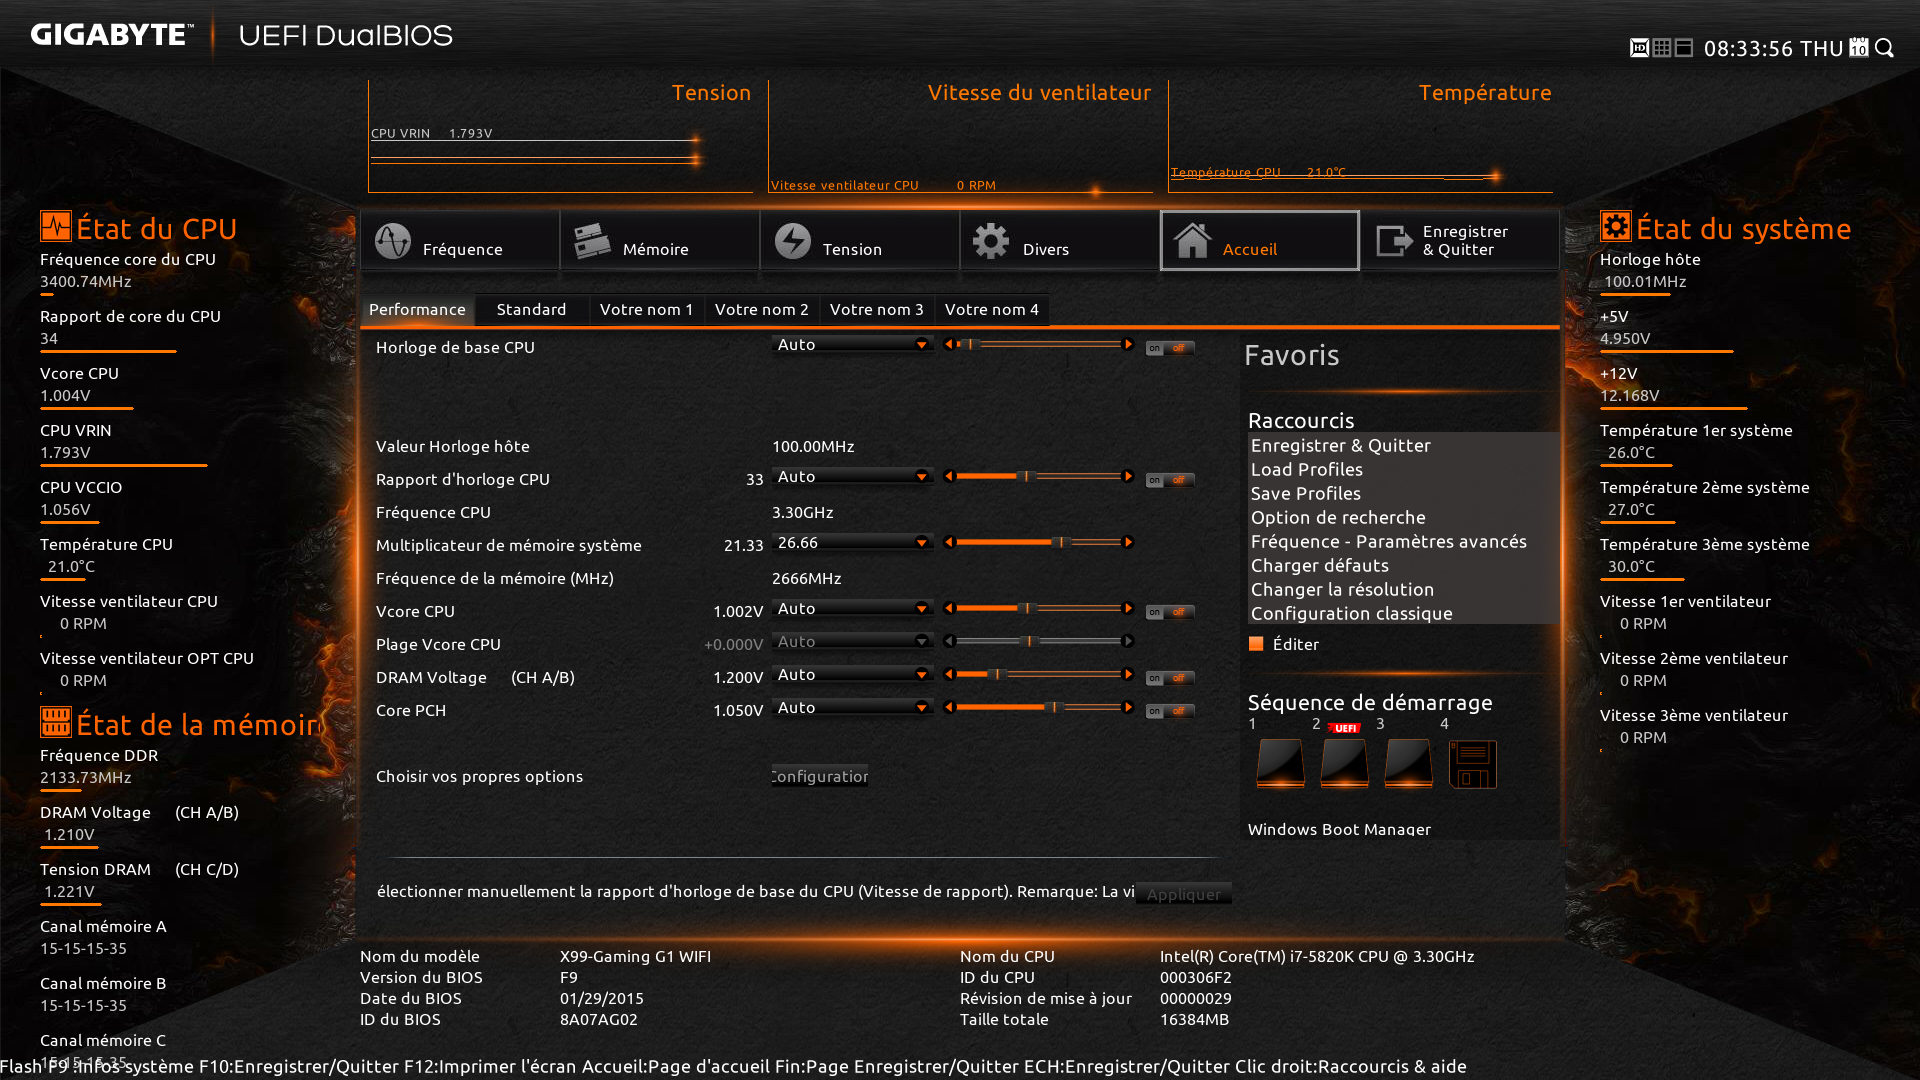Click the Éditer label
The height and width of the screenshot is (1080, 1920).
(1295, 644)
